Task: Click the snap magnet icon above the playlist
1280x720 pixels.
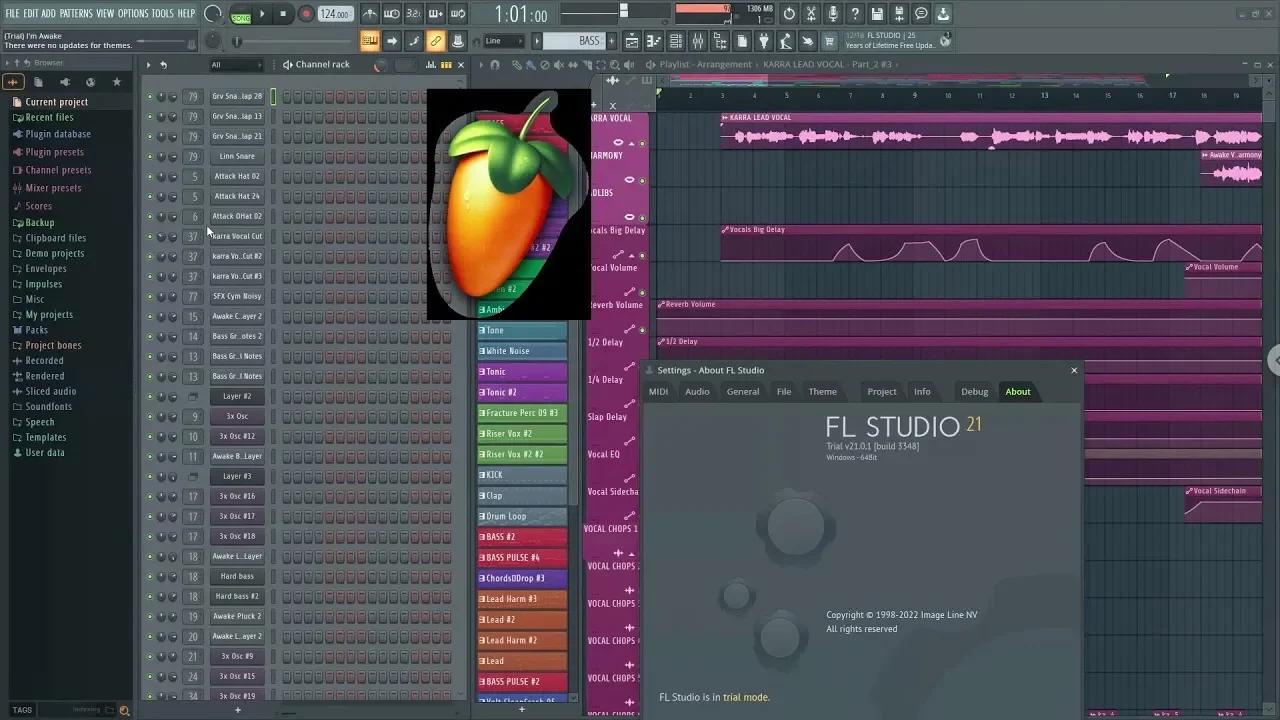Action: point(496,64)
